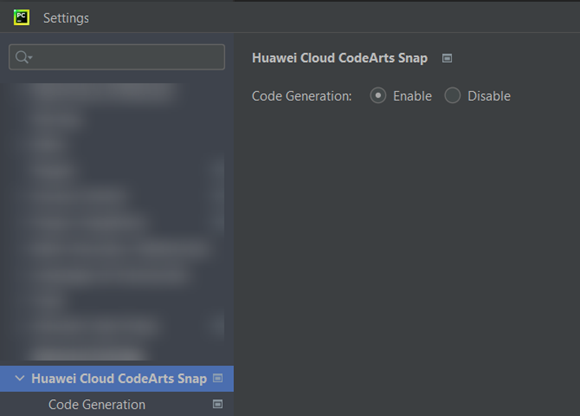Viewport: 580px width, 416px height.
Task: Click the Enable option label text
Action: 412,96
